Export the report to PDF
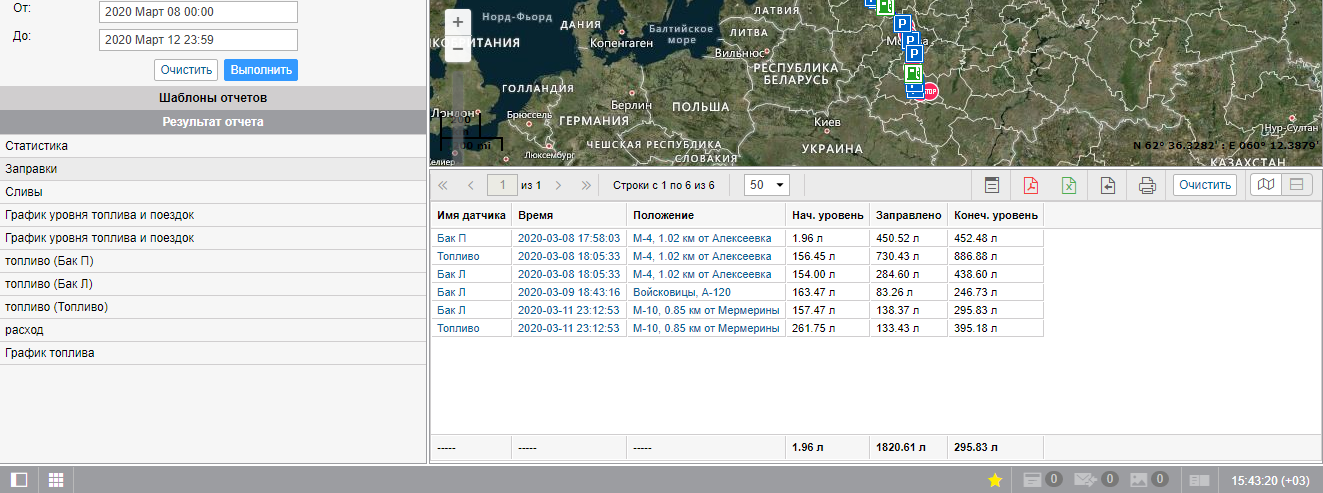The height and width of the screenshot is (493, 1323). 1030,185
